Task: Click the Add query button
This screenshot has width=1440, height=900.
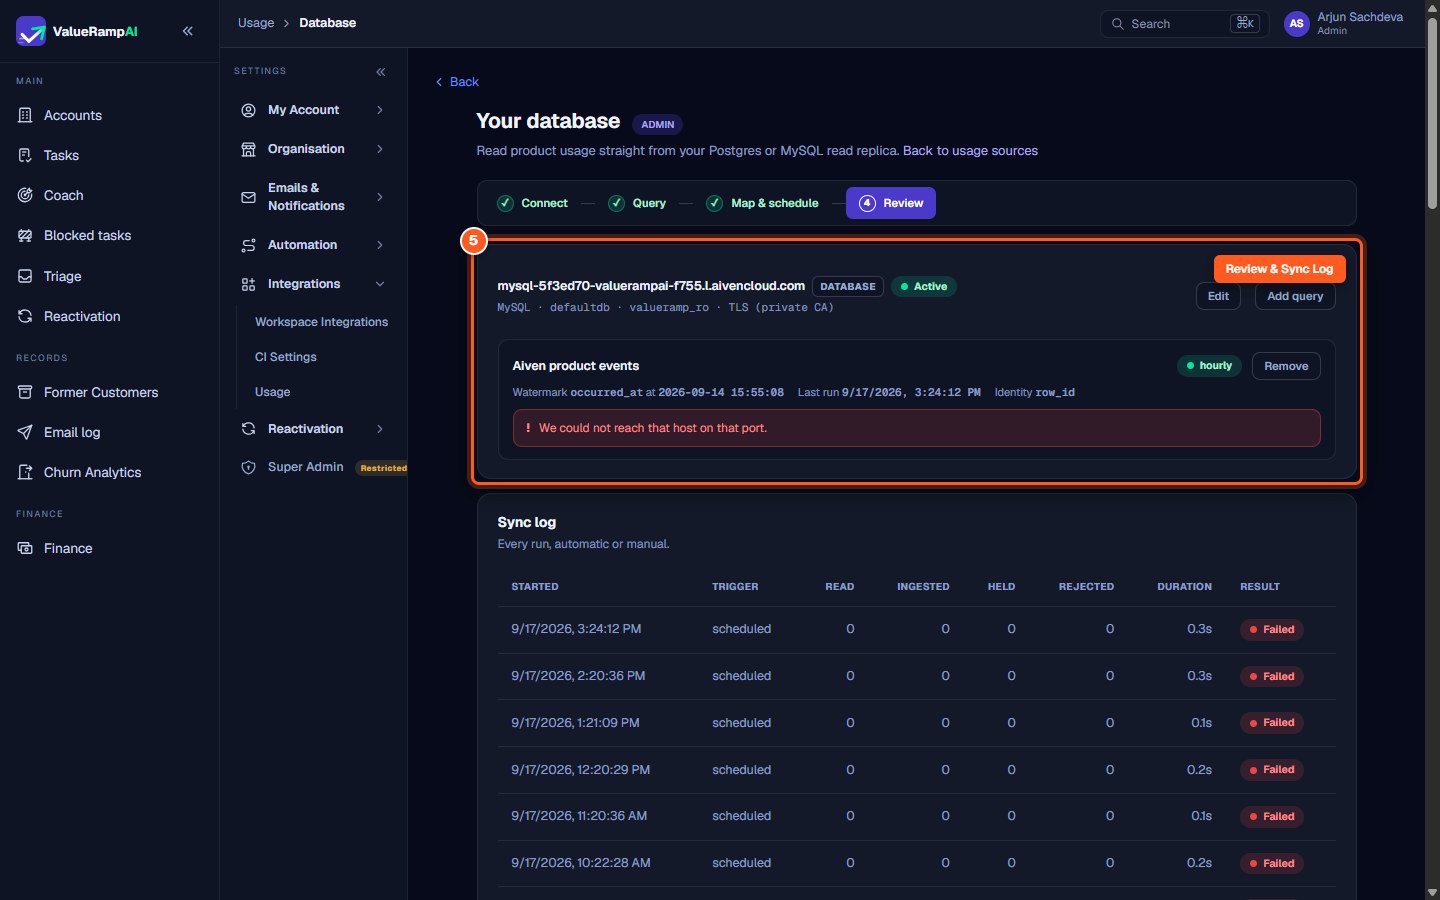Action: 1295,296
